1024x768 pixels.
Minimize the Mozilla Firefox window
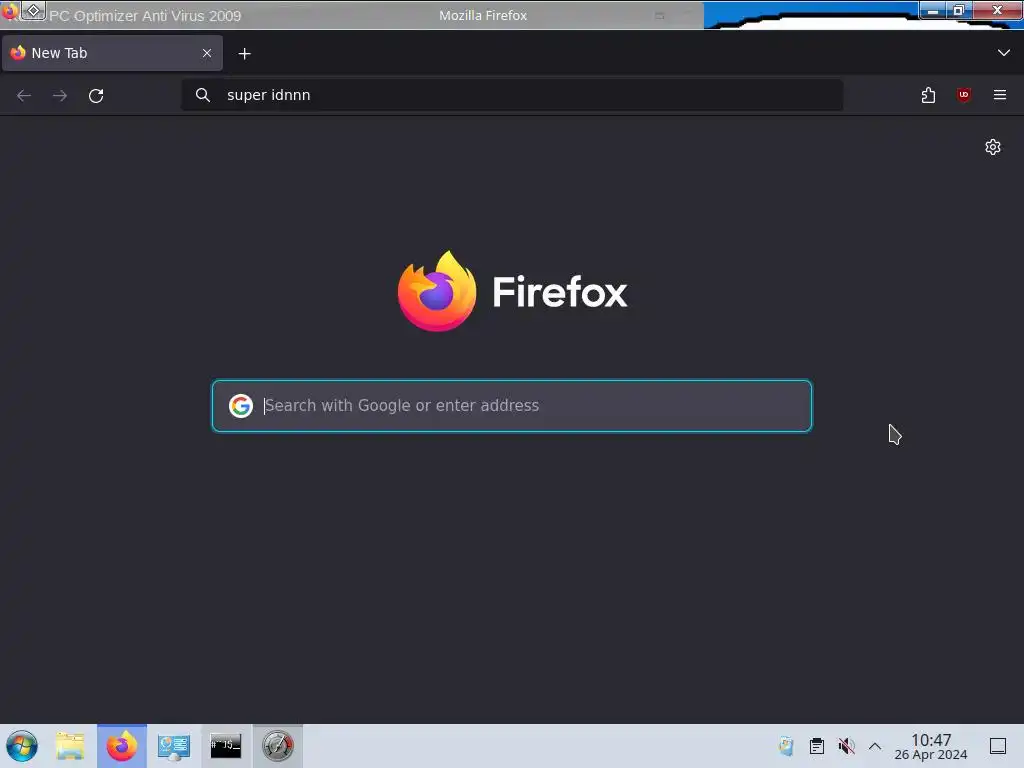pyautogui.click(x=933, y=10)
